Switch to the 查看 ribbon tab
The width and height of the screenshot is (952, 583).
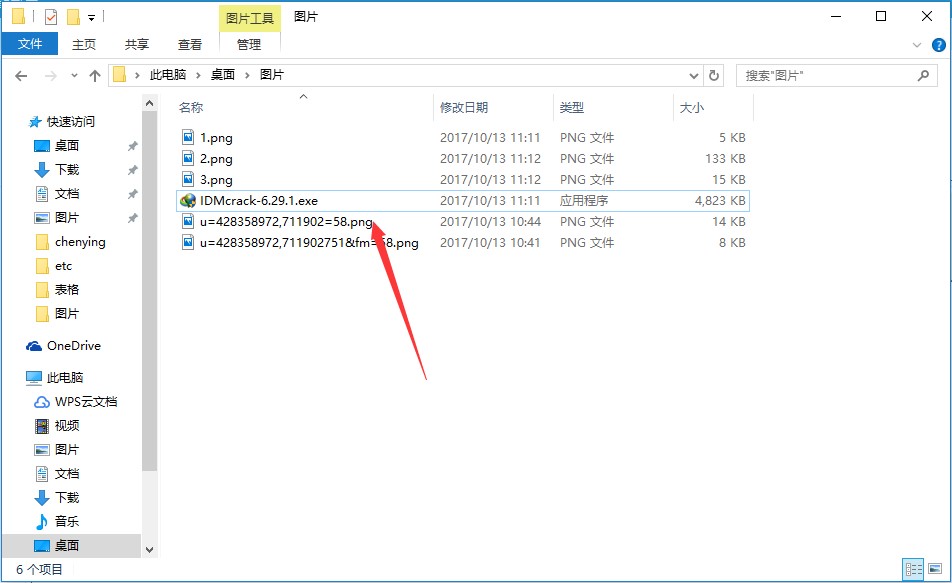[x=190, y=44]
